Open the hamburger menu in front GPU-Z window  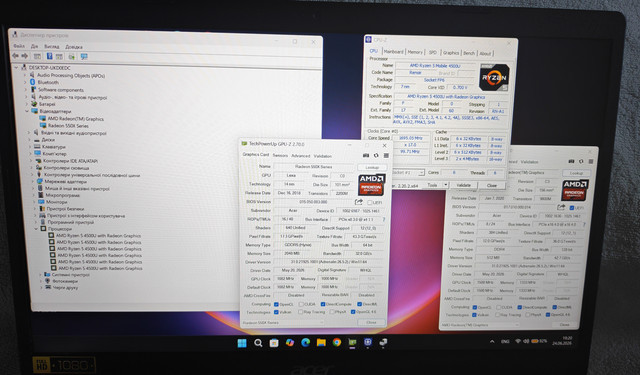[x=386, y=155]
